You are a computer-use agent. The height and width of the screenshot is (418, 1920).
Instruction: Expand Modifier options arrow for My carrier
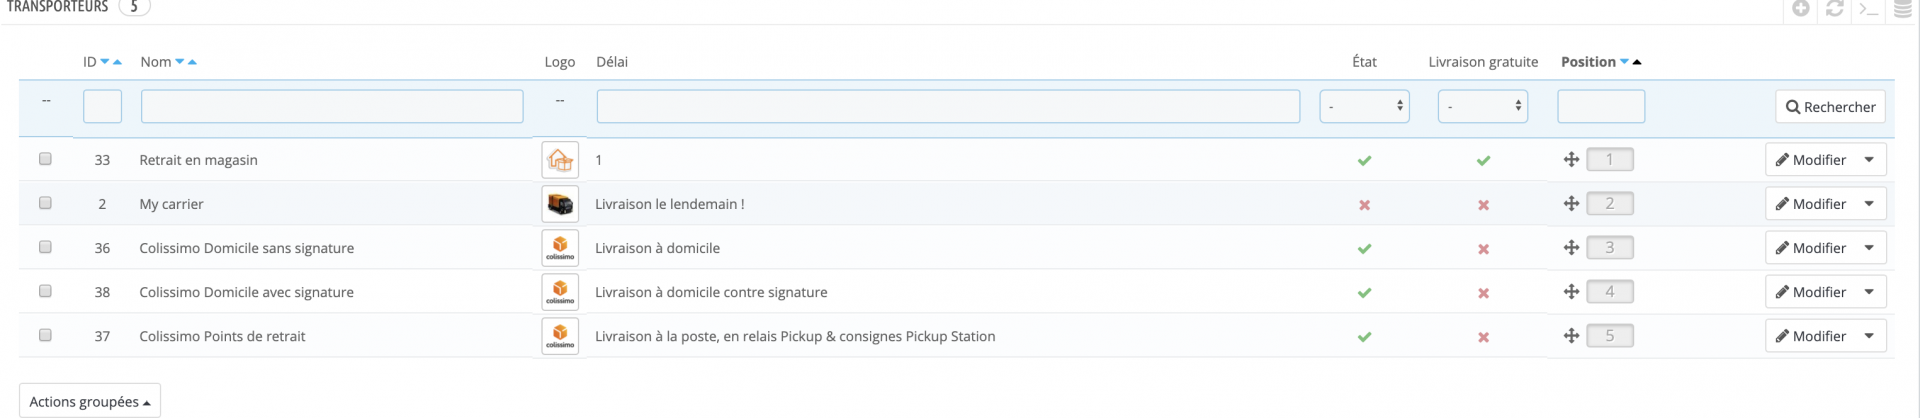[x=1869, y=204]
